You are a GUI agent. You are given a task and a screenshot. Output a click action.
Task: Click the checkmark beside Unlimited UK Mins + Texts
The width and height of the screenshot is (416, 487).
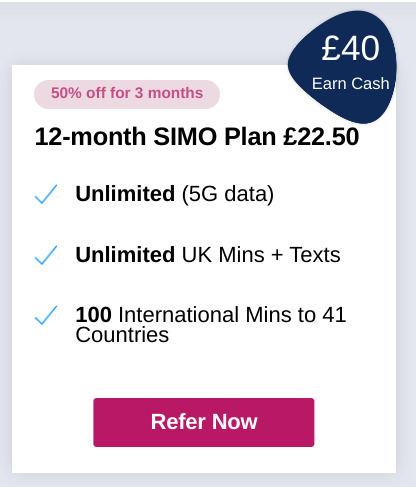[46, 255]
